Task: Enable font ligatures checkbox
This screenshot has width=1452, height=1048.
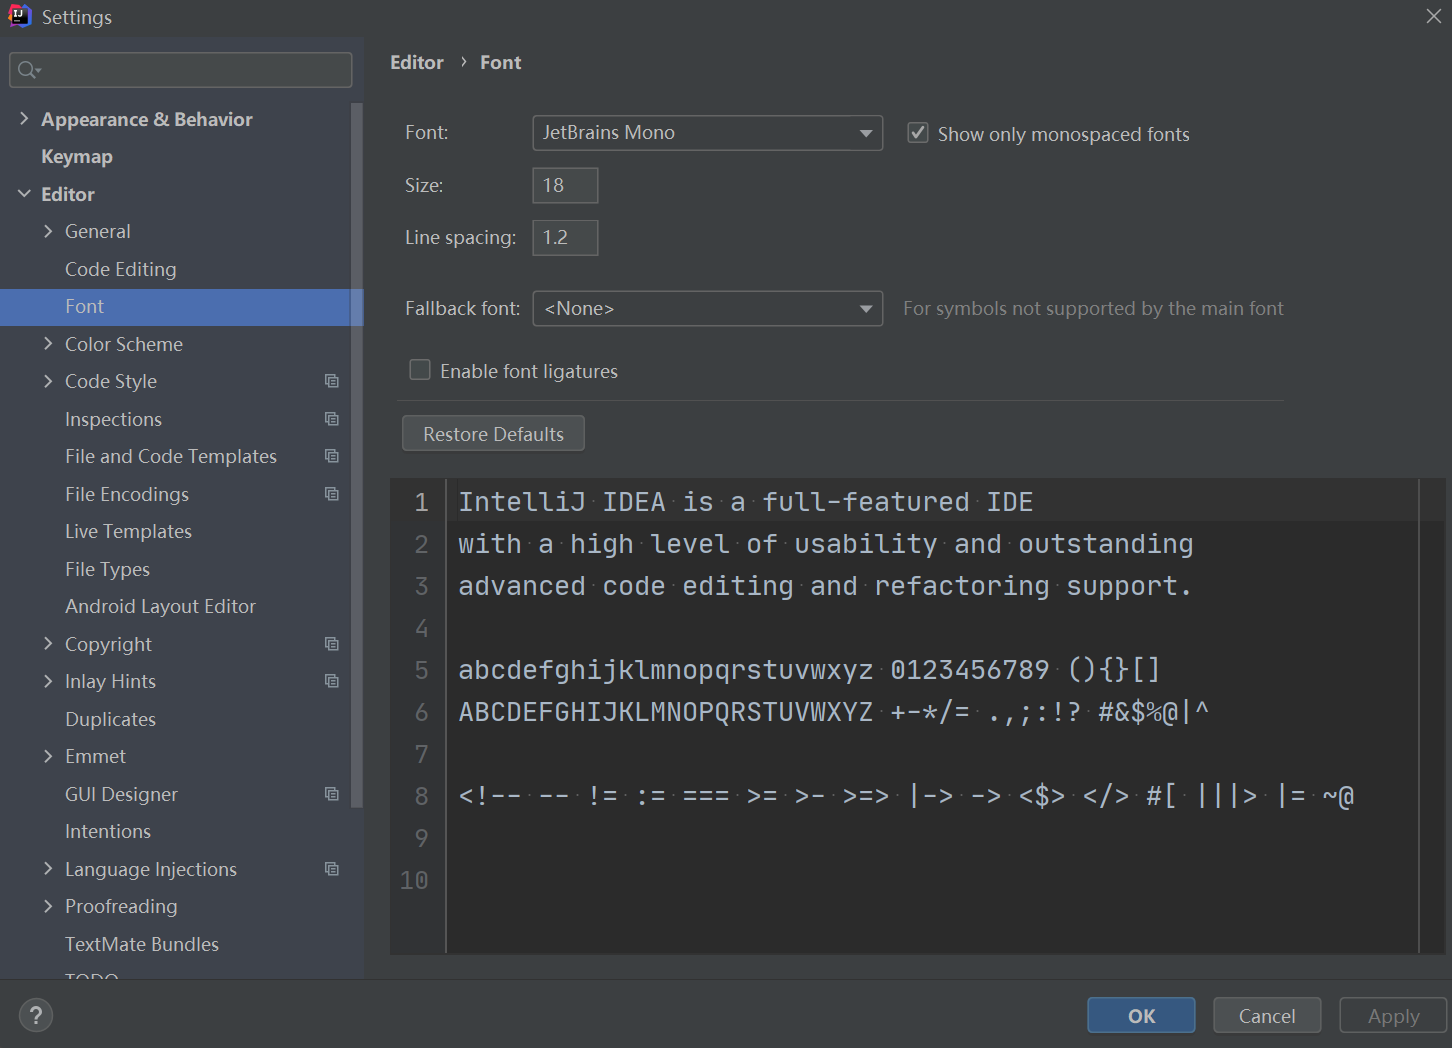Action: [420, 370]
